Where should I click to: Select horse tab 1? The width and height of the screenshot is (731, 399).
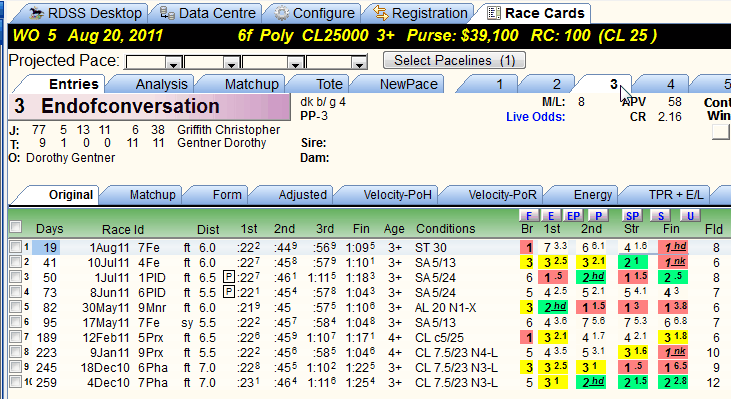coord(488,84)
